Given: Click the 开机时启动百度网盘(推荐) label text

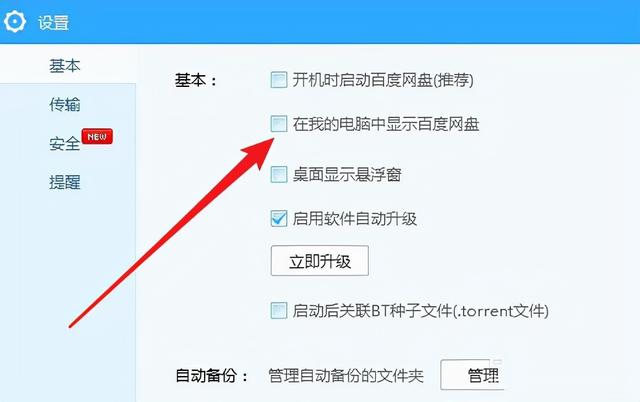Looking at the screenshot, I should coord(383,80).
